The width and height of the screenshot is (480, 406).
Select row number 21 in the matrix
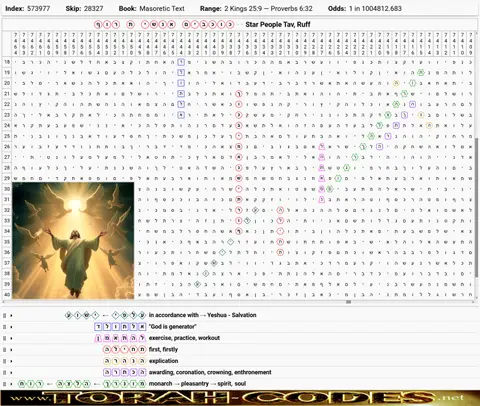click(7, 94)
